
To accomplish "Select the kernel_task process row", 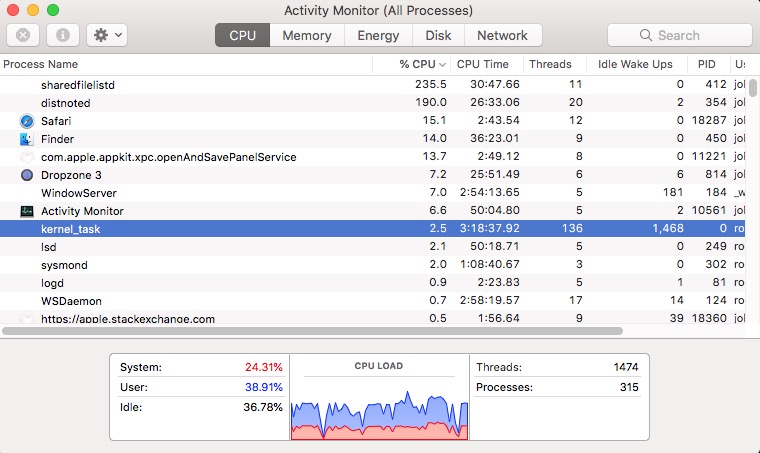I will [x=372, y=229].
